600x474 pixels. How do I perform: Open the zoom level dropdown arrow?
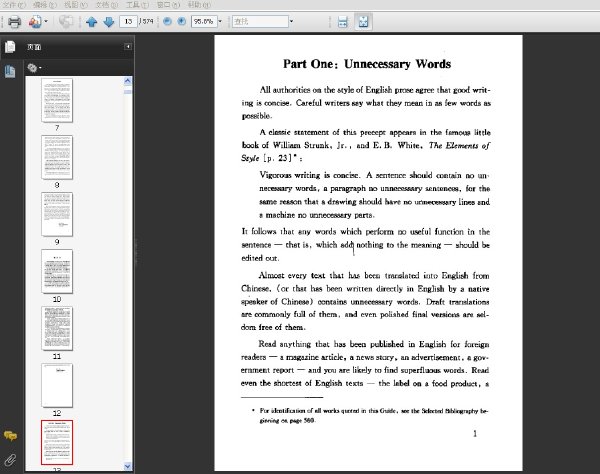[220, 21]
